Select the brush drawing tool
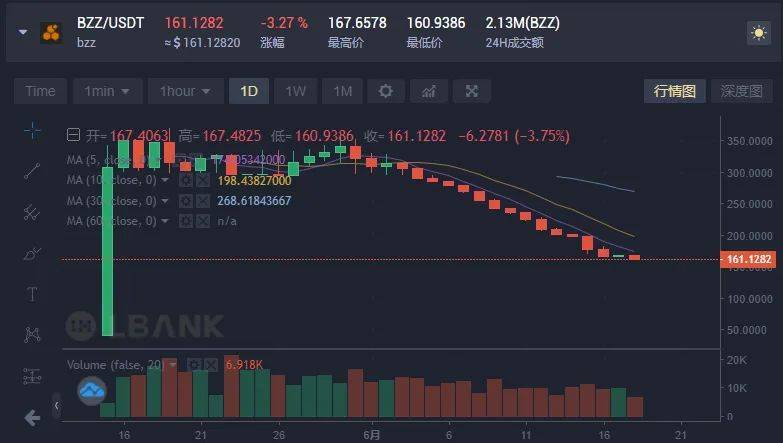This screenshot has width=783, height=443. 32,254
